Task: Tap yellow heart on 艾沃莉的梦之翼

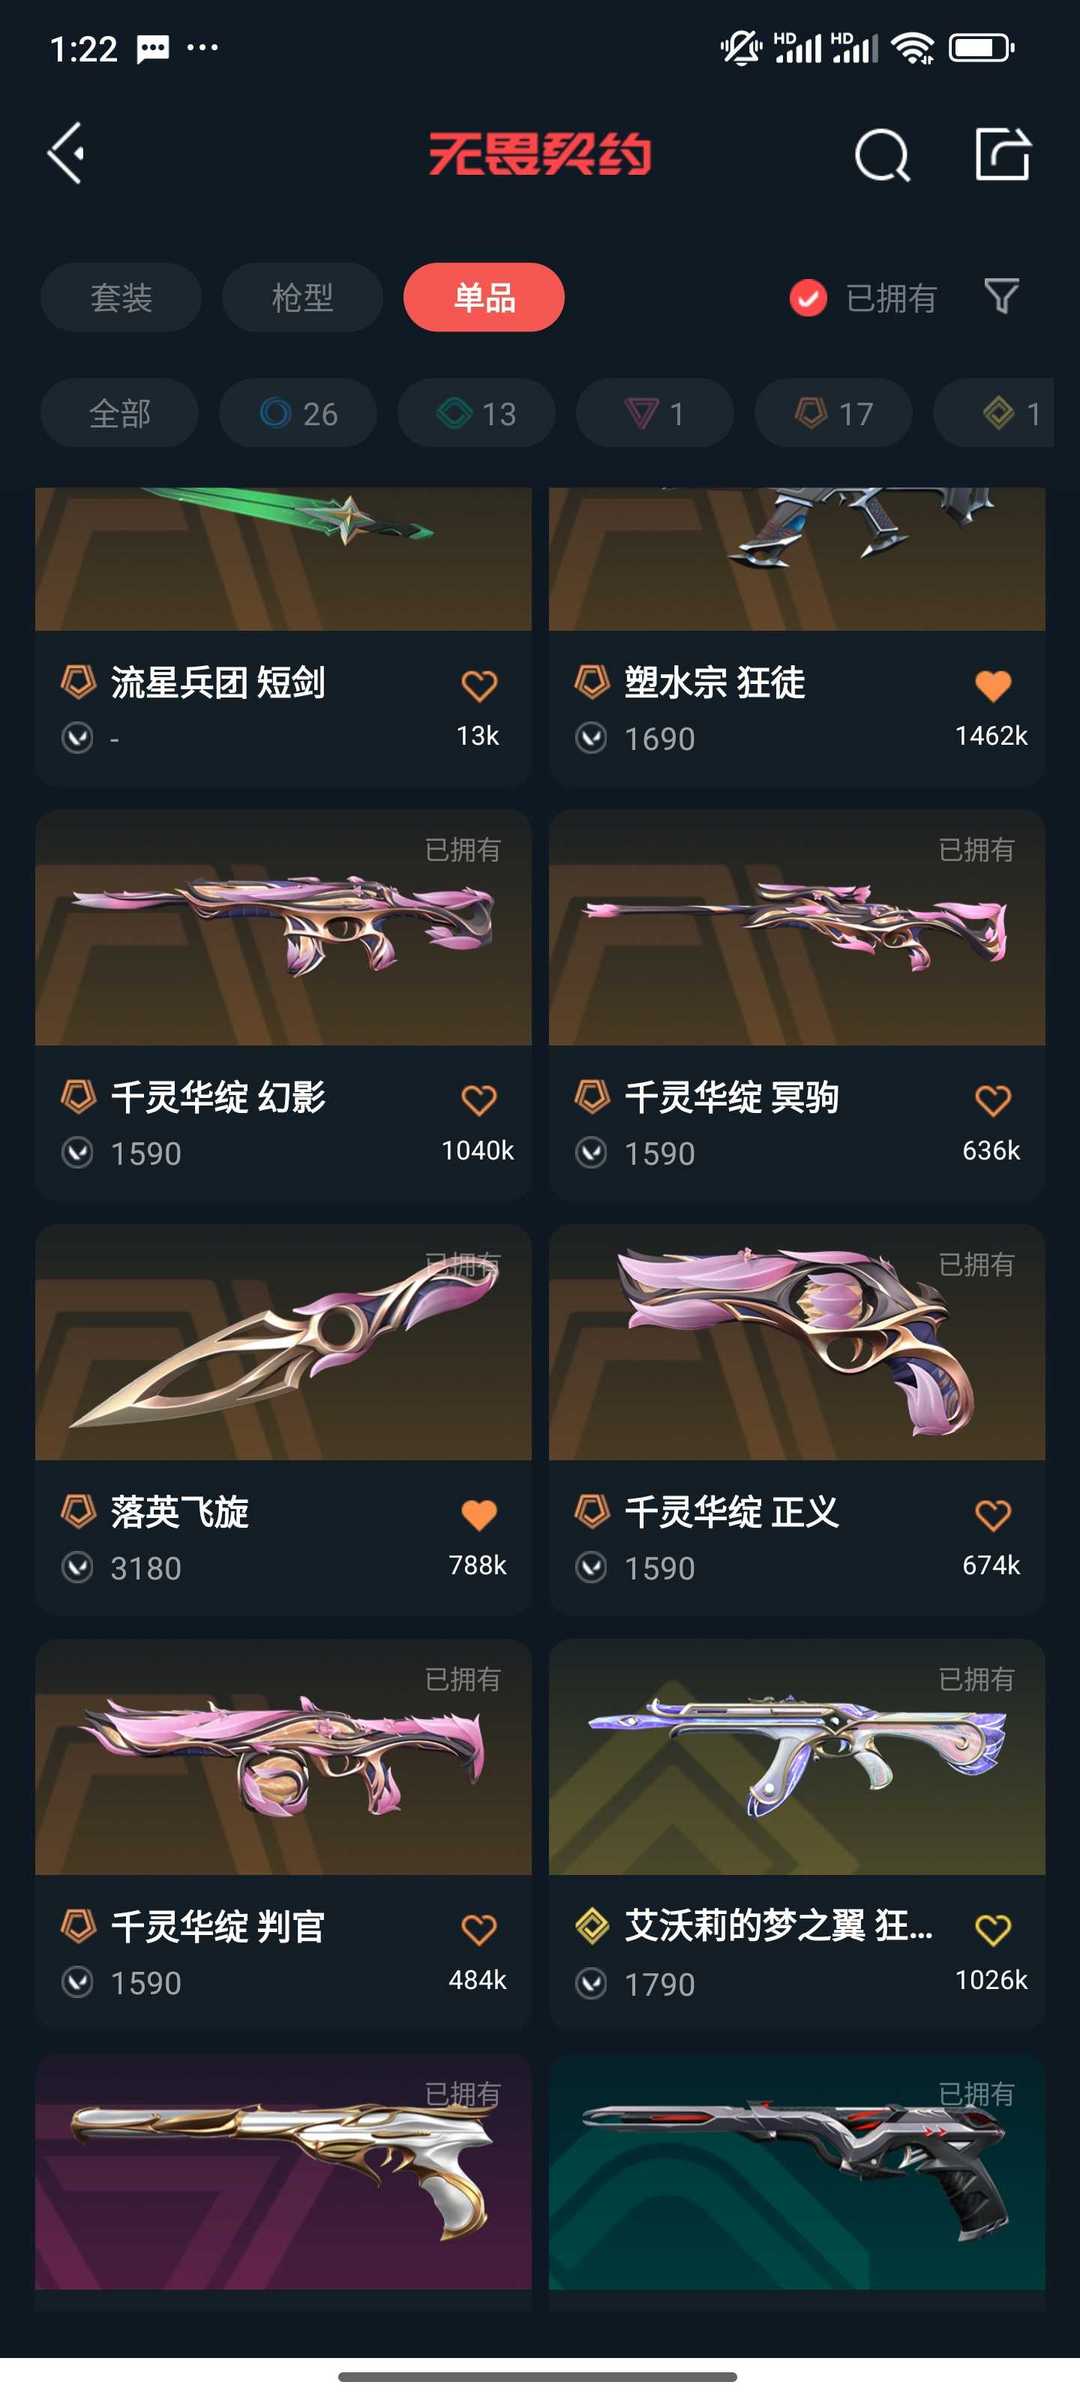Action: click(993, 1929)
